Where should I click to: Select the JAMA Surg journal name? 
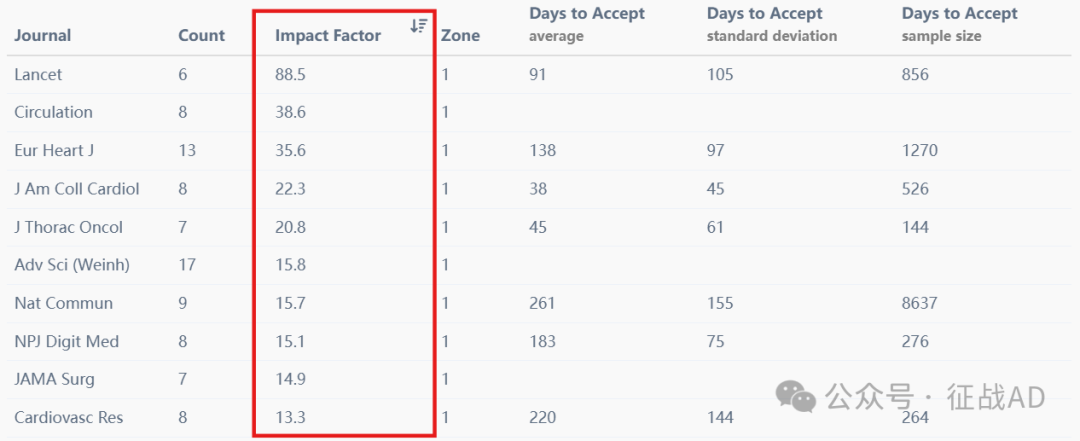(x=54, y=379)
